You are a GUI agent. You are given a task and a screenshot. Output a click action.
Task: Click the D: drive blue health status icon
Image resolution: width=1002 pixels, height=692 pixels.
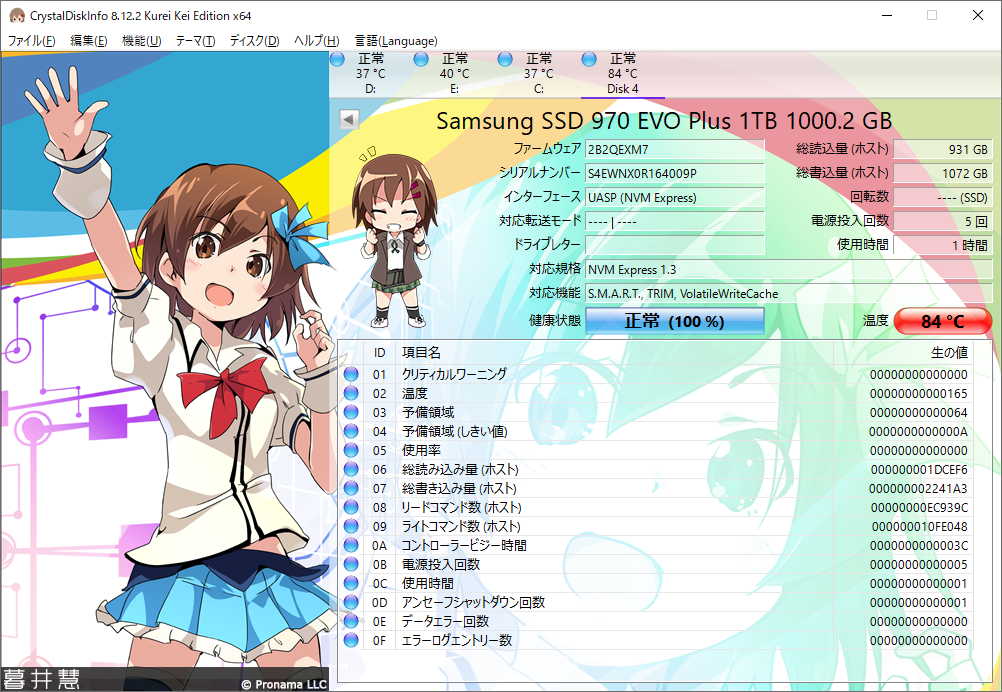pos(337,59)
